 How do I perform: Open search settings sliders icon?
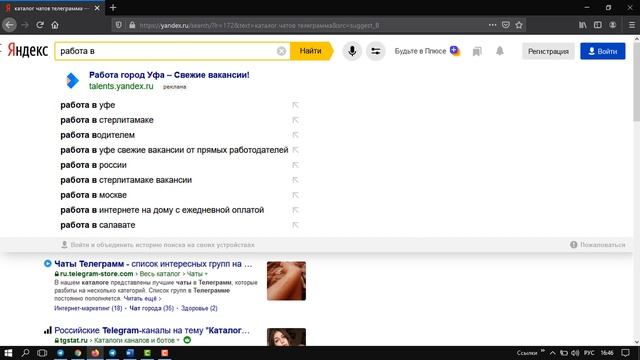point(376,51)
